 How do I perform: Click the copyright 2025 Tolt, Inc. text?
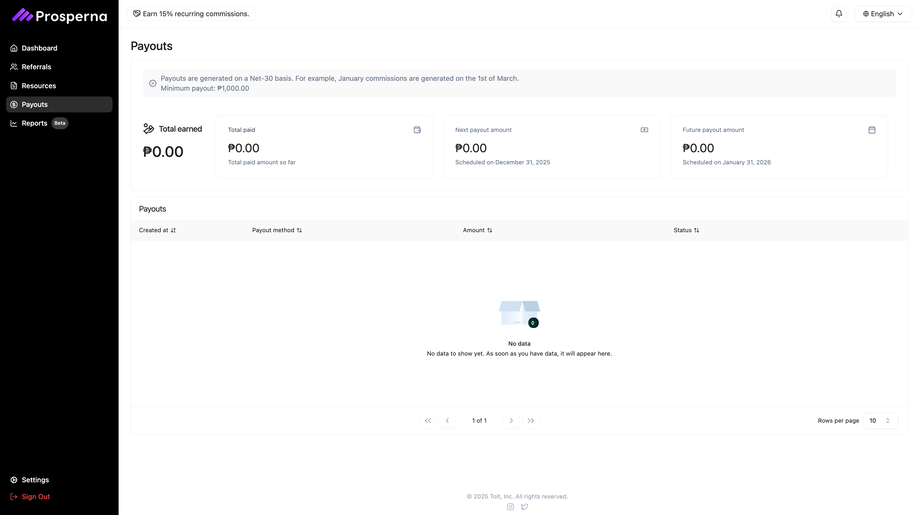517,496
